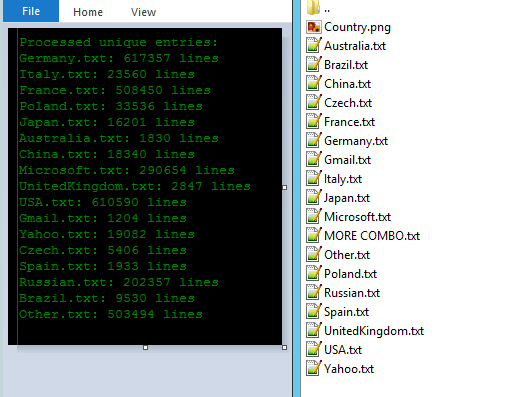Select the MORE COMBO.txt file name
The height and width of the screenshot is (397, 505).
coord(372,236)
